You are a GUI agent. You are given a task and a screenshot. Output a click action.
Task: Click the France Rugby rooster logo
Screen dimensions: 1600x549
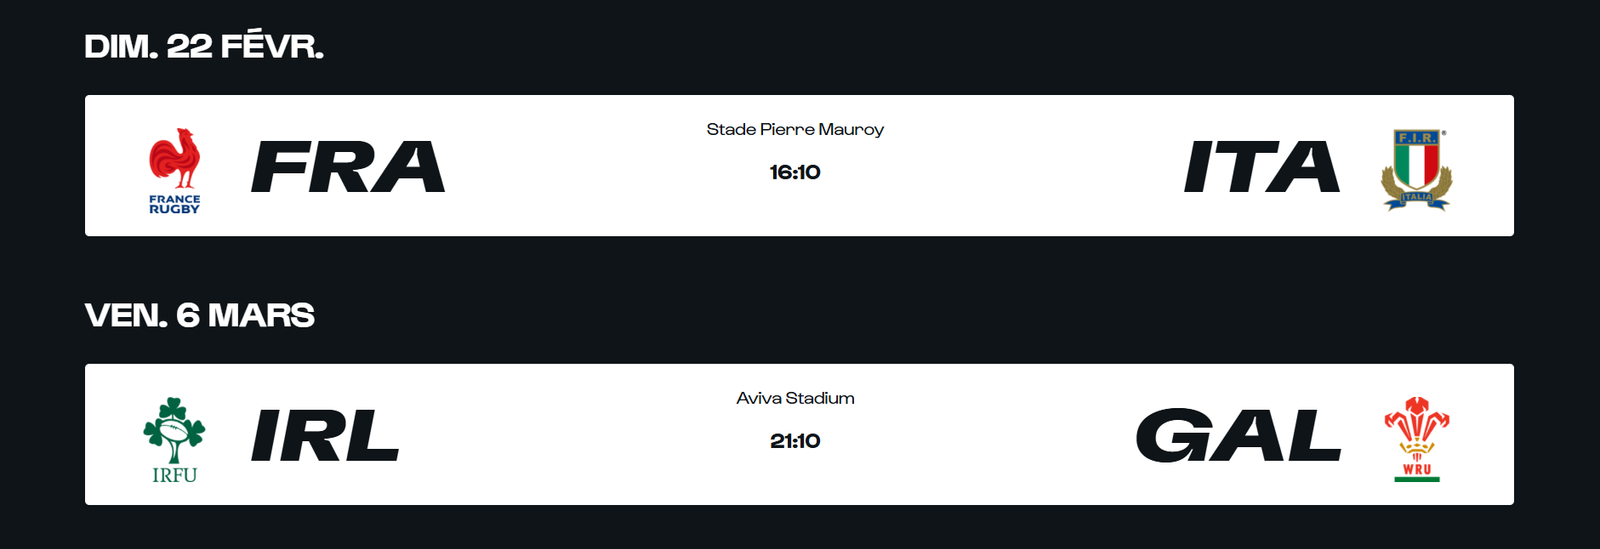(x=175, y=158)
